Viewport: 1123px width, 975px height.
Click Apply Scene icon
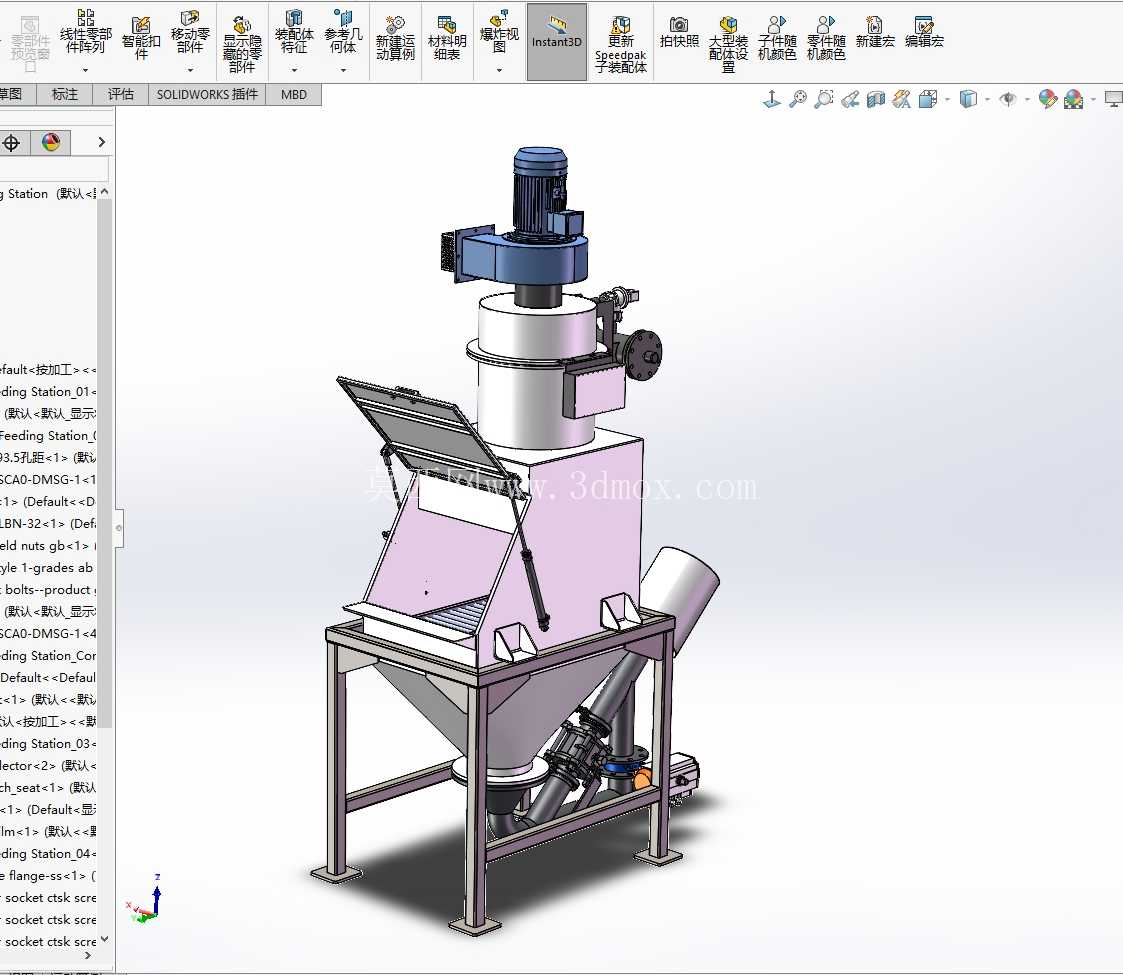pos(1074,100)
